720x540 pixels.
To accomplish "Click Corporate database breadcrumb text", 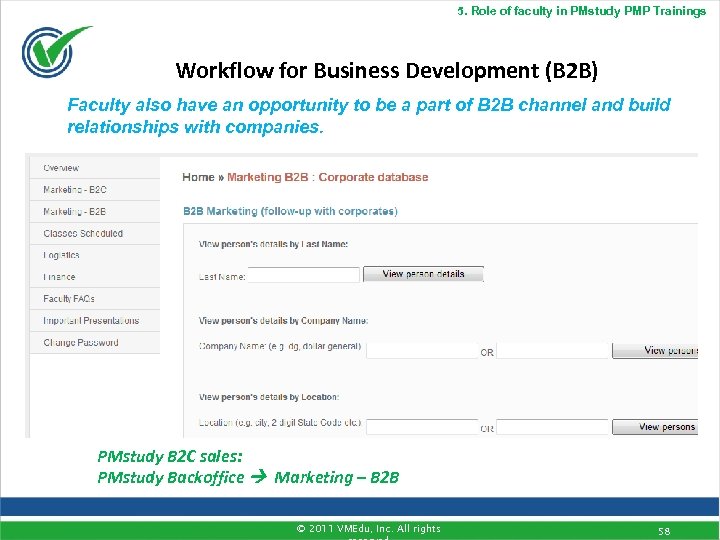I will [373, 177].
